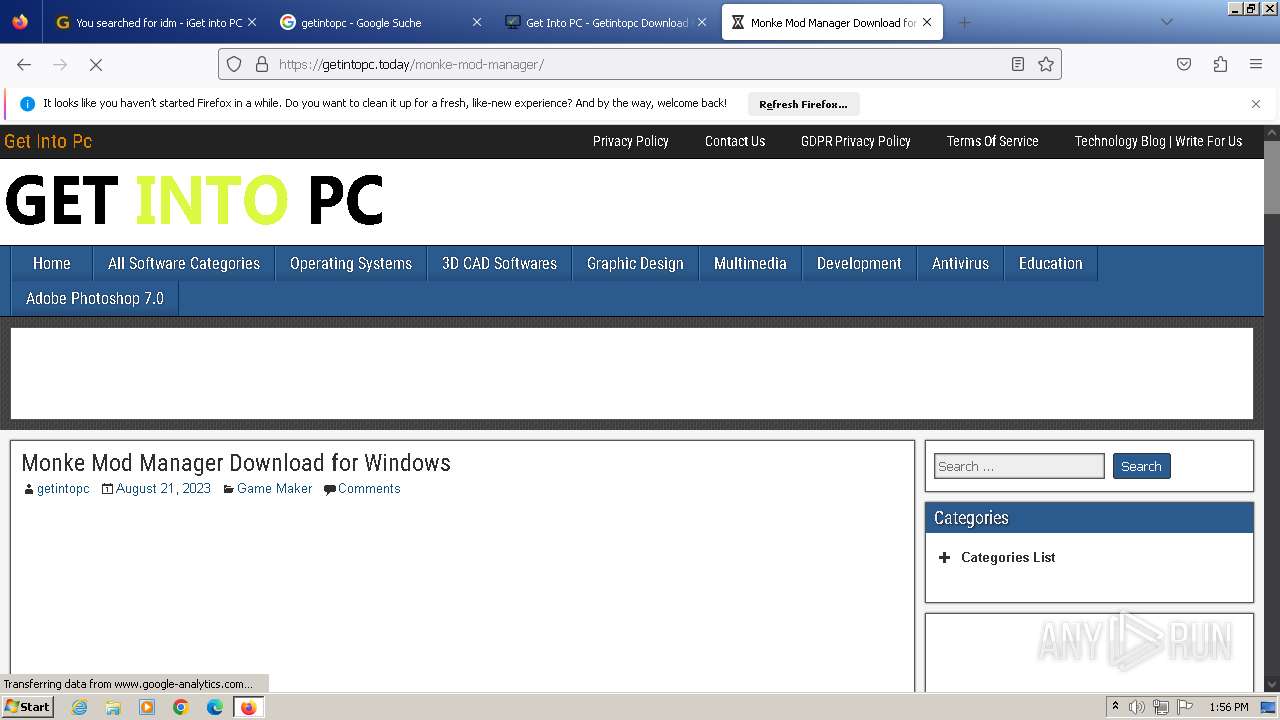The width and height of the screenshot is (1280, 720).
Task: Click the padlock site information icon
Action: tap(262, 64)
